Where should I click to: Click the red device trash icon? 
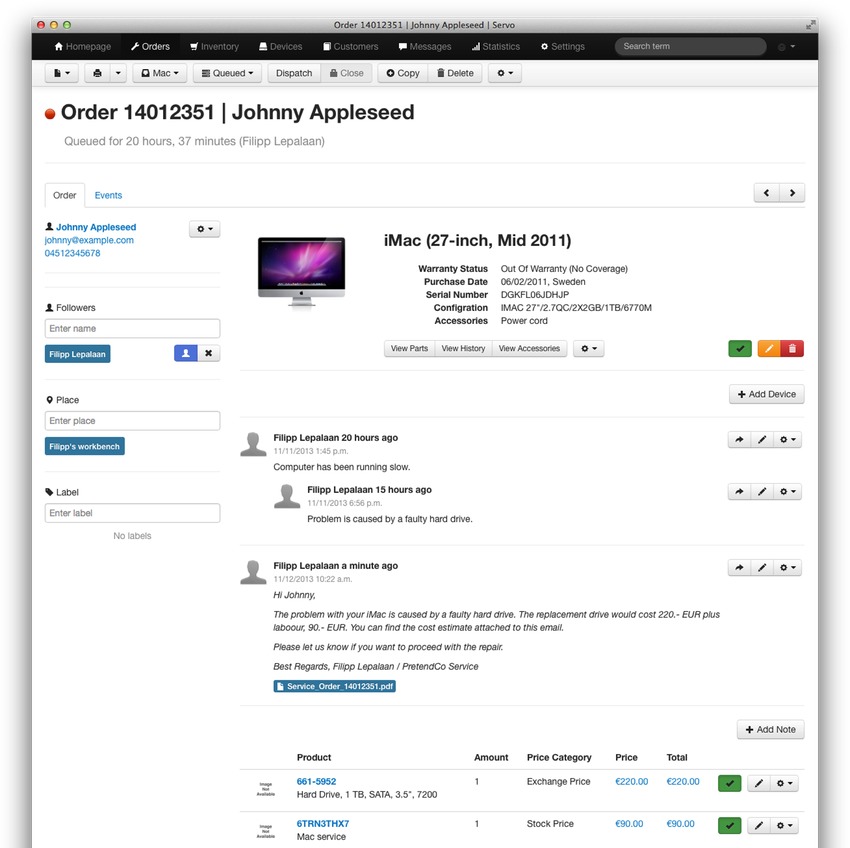pos(792,348)
